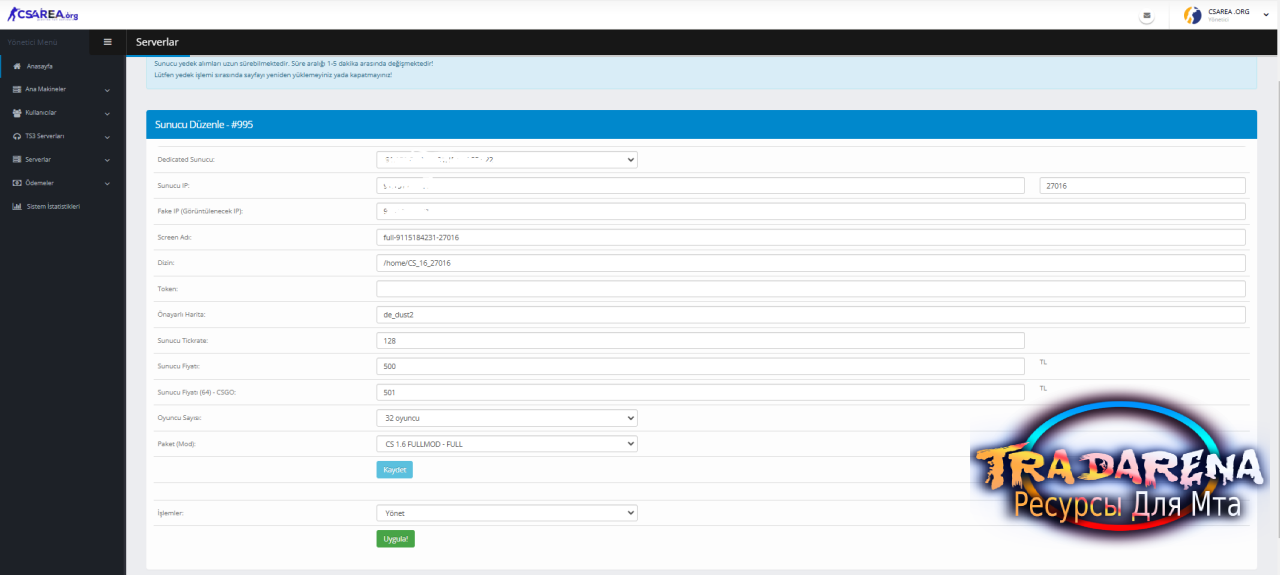Open the CSAREA.ORG user avatar menu
This screenshot has height=575, width=1280.
pyautogui.click(x=1192, y=15)
